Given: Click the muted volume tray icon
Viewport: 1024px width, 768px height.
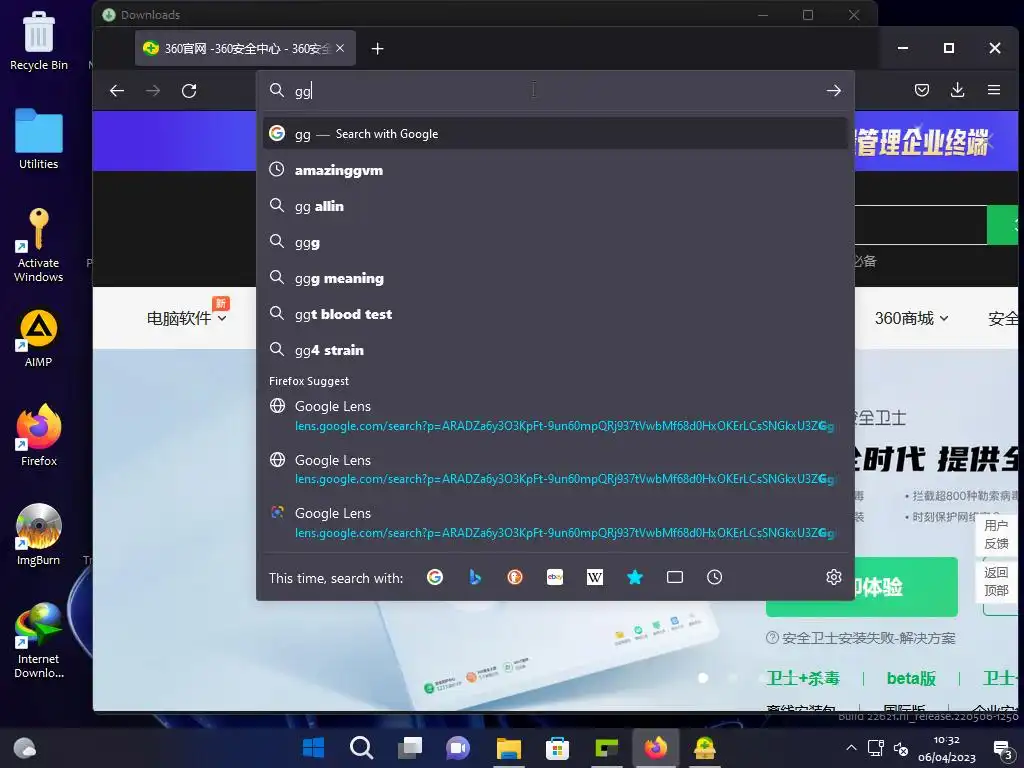Looking at the screenshot, I should pyautogui.click(x=901, y=748).
